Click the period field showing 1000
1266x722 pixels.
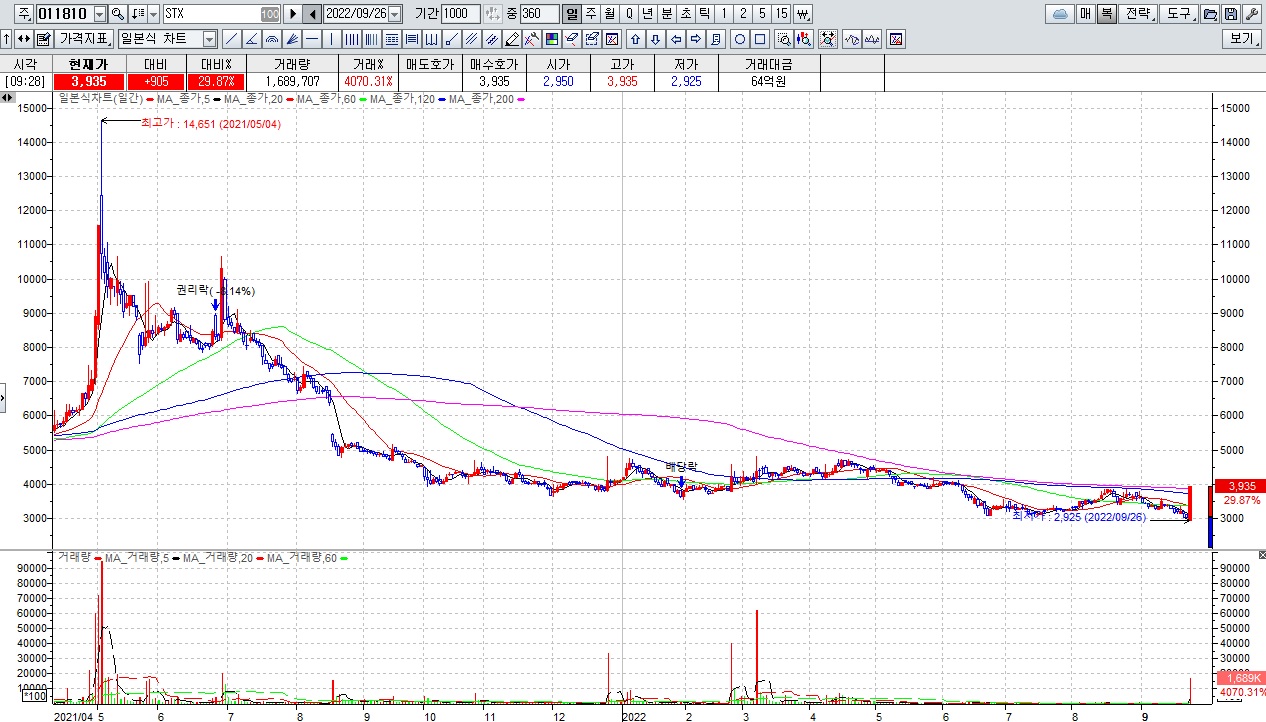pyautogui.click(x=460, y=14)
